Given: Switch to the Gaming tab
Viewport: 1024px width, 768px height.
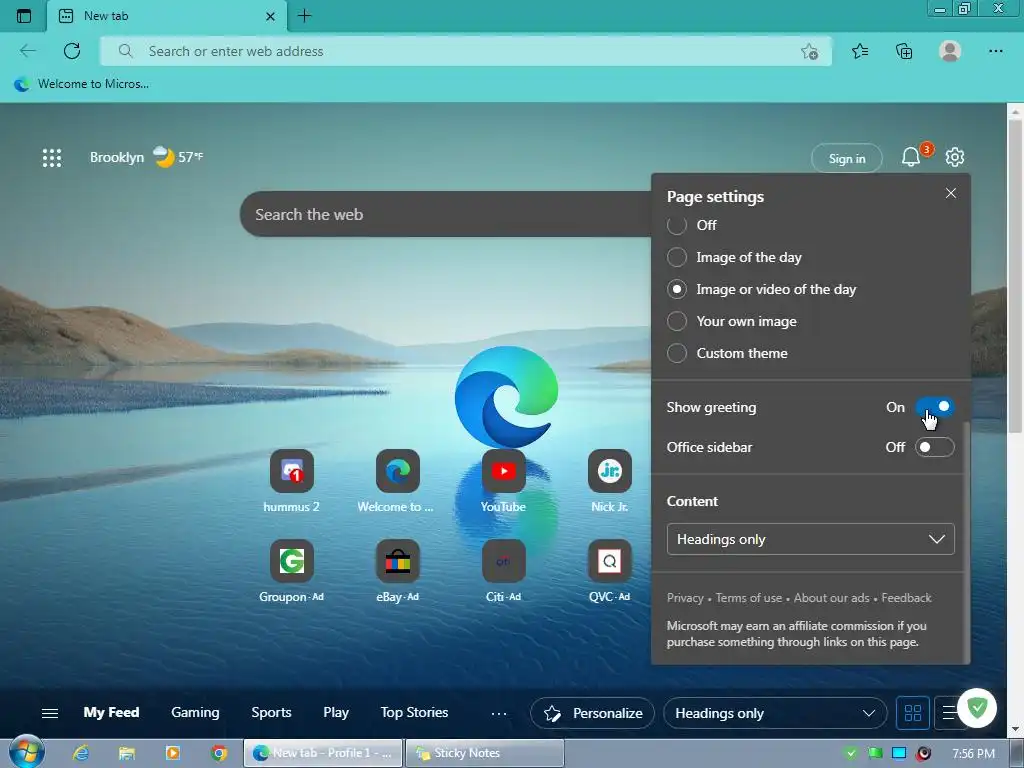Looking at the screenshot, I should click(x=195, y=712).
